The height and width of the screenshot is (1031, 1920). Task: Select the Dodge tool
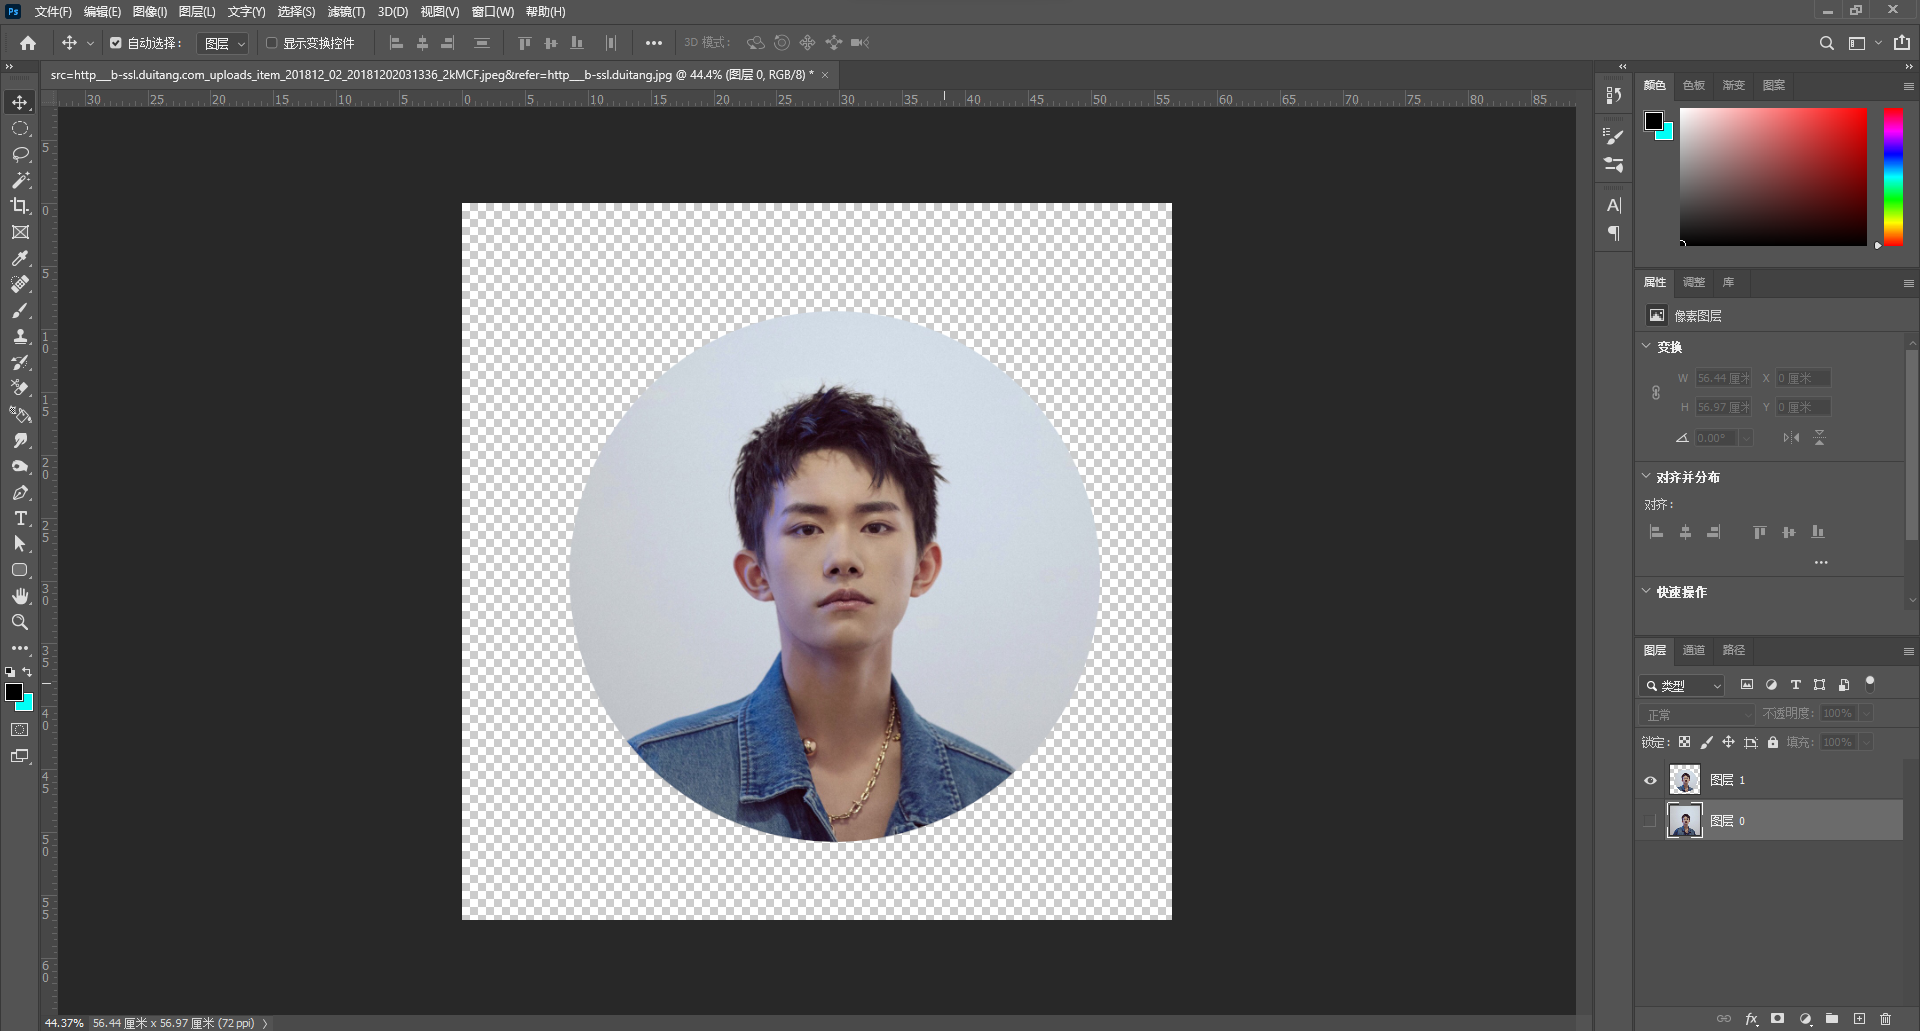pyautogui.click(x=20, y=466)
